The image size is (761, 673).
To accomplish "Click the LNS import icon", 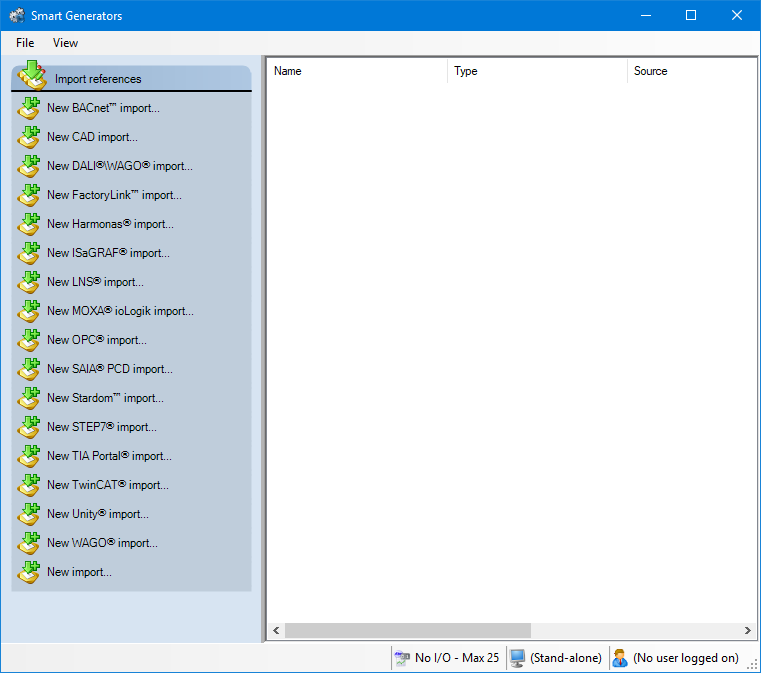I will point(29,282).
